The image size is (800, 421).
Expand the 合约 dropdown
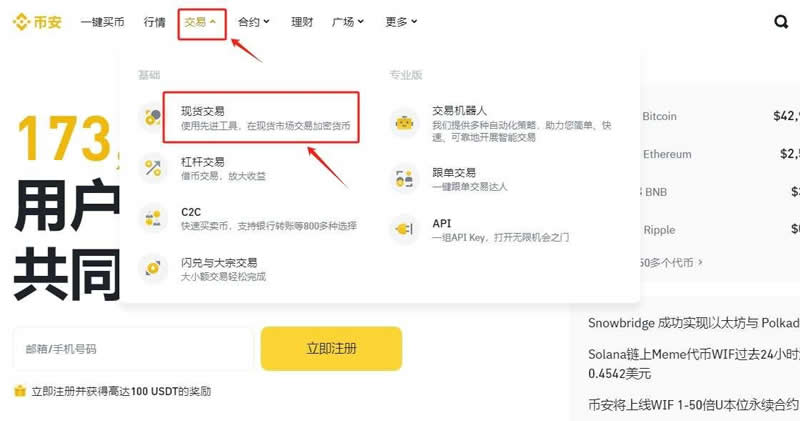[x=254, y=22]
